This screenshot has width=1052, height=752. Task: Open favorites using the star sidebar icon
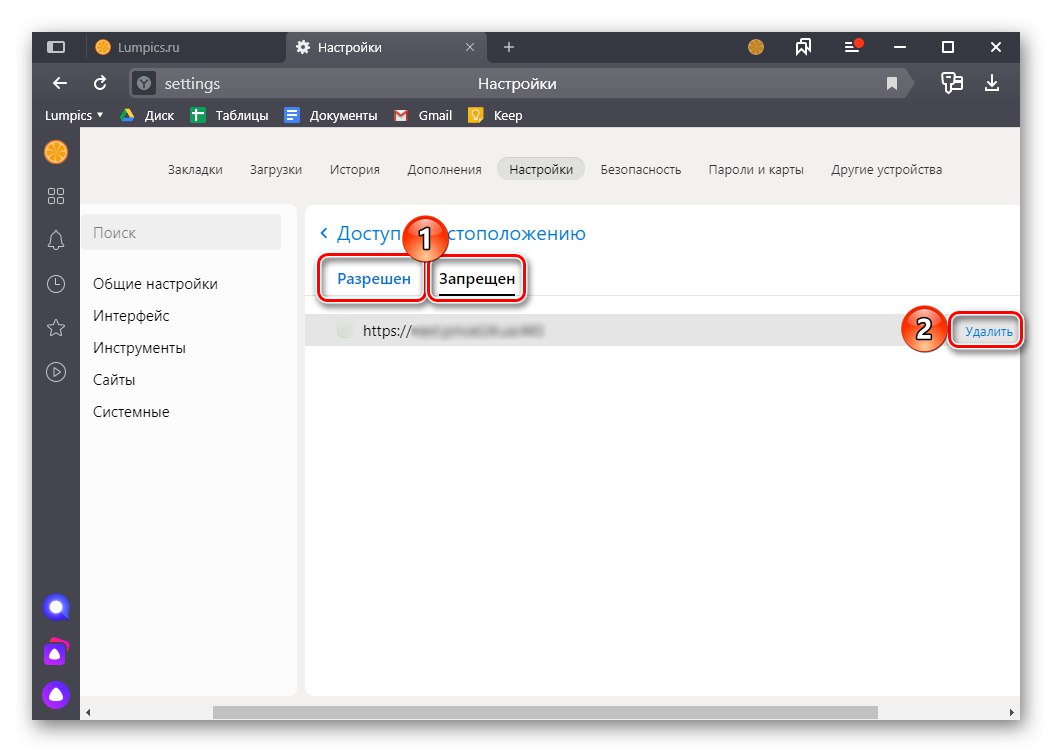56,327
